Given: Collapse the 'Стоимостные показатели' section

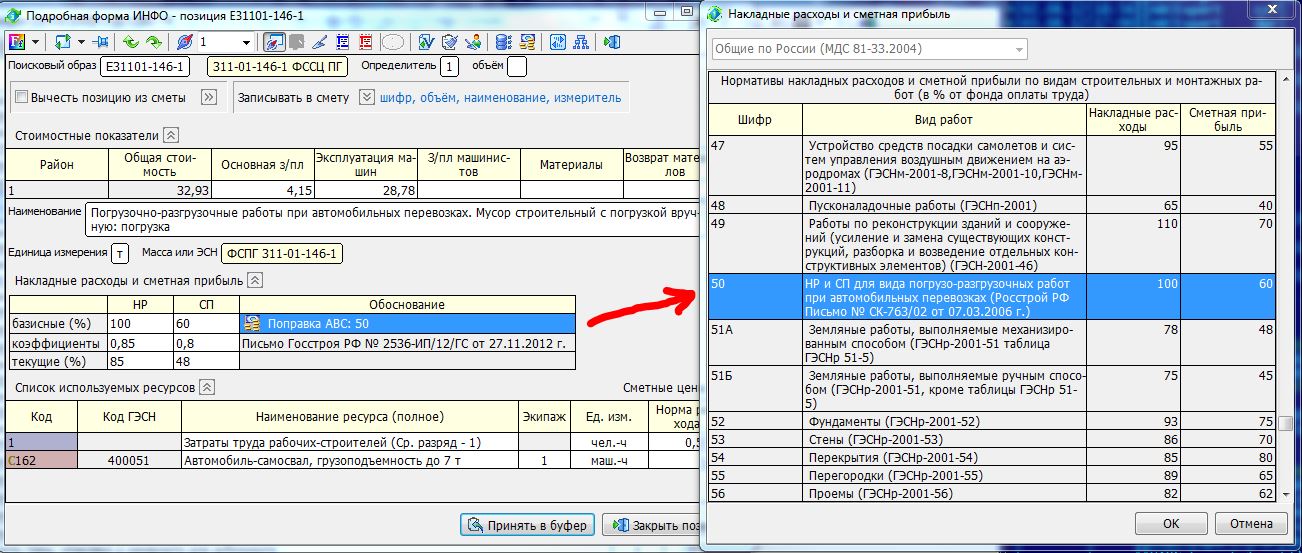Looking at the screenshot, I should pyautogui.click(x=171, y=135).
